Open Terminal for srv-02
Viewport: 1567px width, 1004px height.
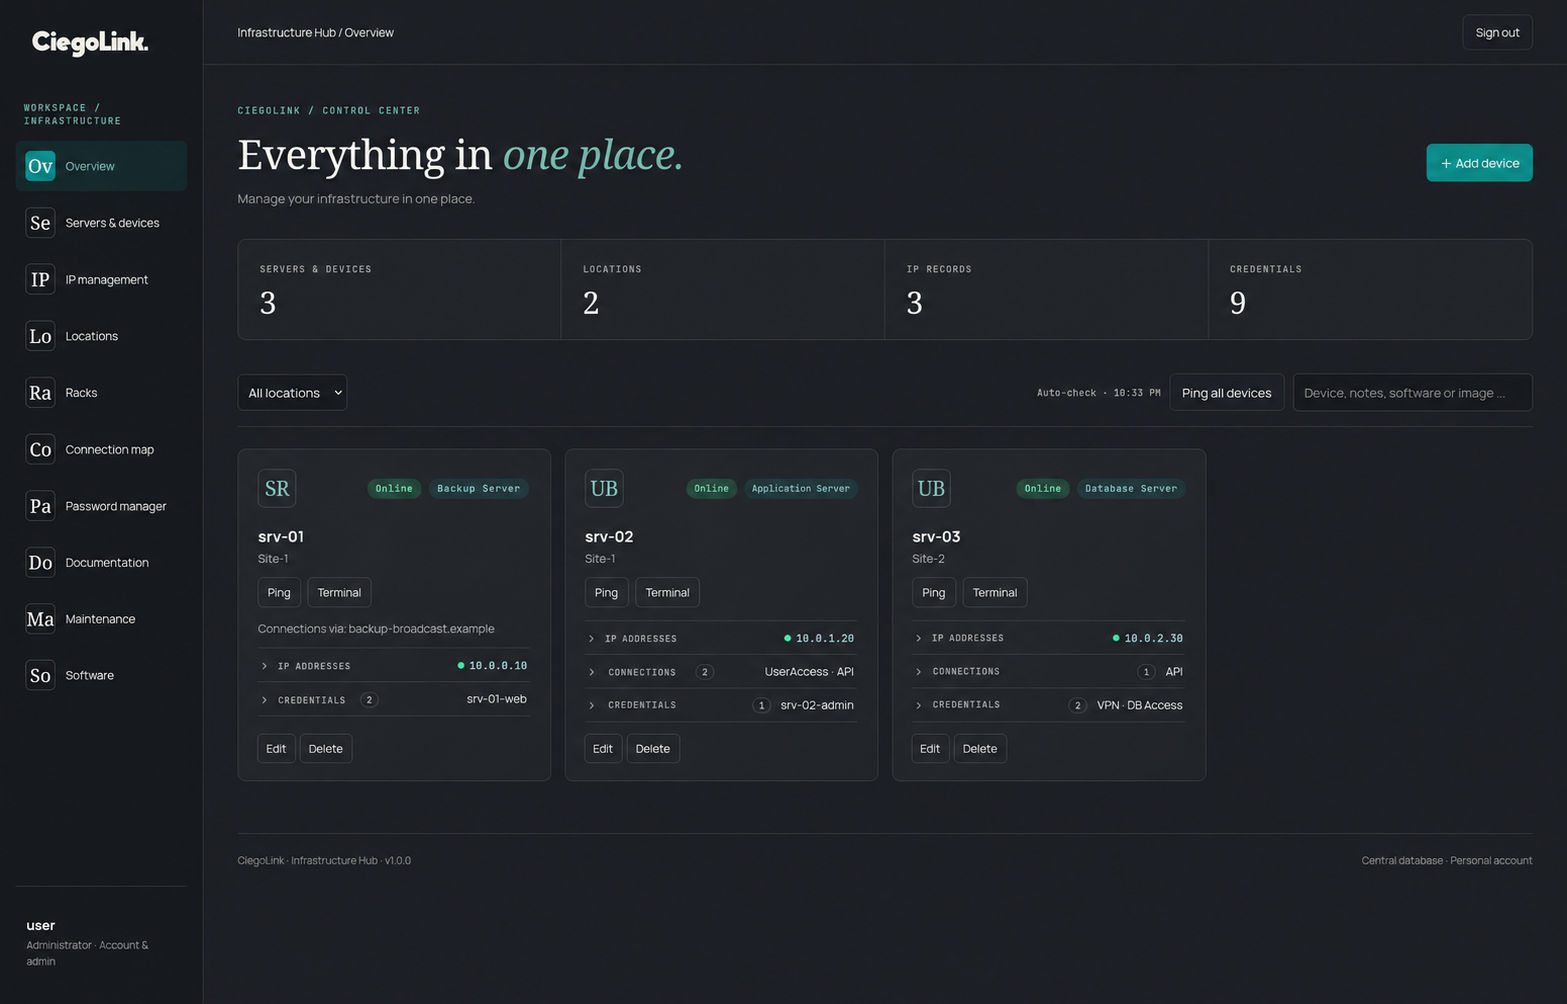coord(667,592)
